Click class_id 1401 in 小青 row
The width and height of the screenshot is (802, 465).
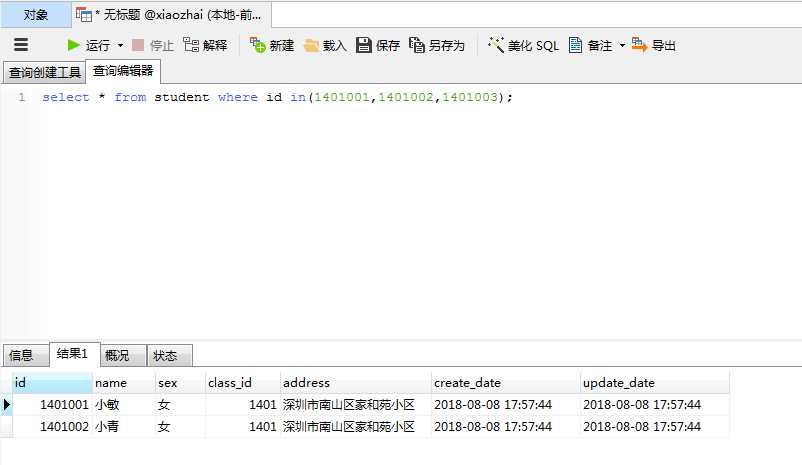coord(242,427)
